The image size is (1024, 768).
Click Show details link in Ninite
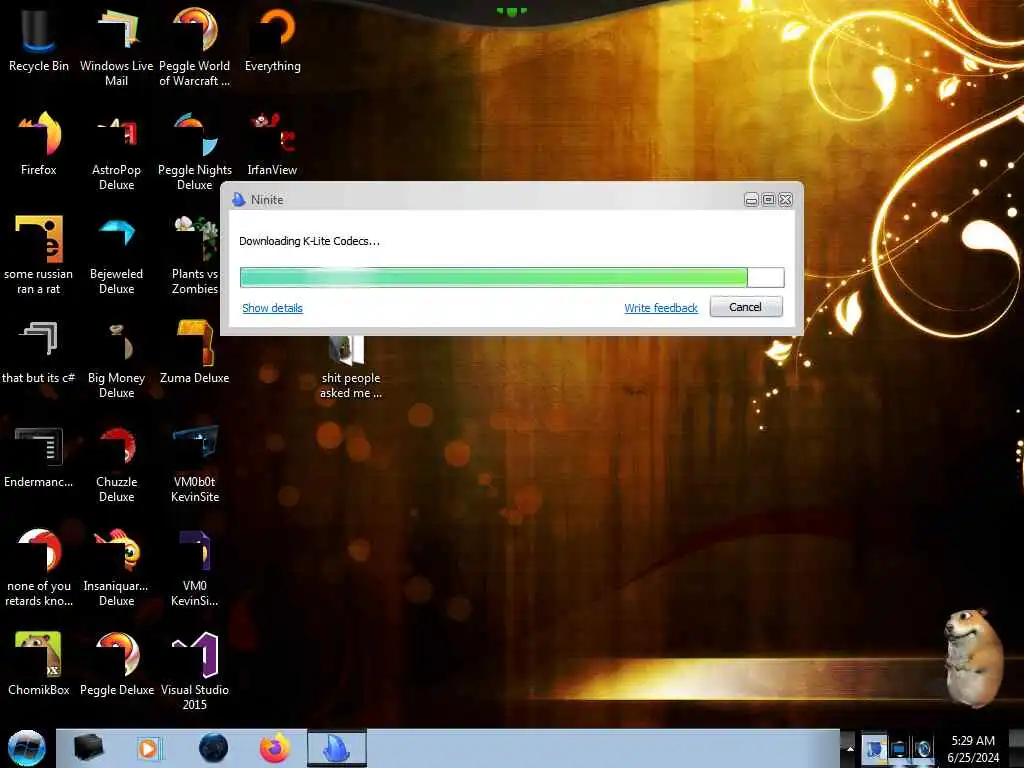coord(272,308)
